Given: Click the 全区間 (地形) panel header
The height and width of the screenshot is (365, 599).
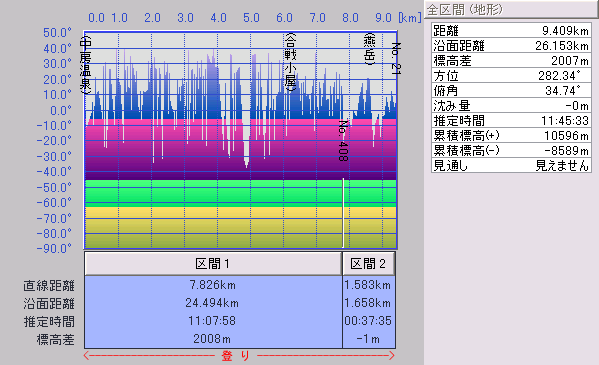Looking at the screenshot, I should pyautogui.click(x=511, y=9).
